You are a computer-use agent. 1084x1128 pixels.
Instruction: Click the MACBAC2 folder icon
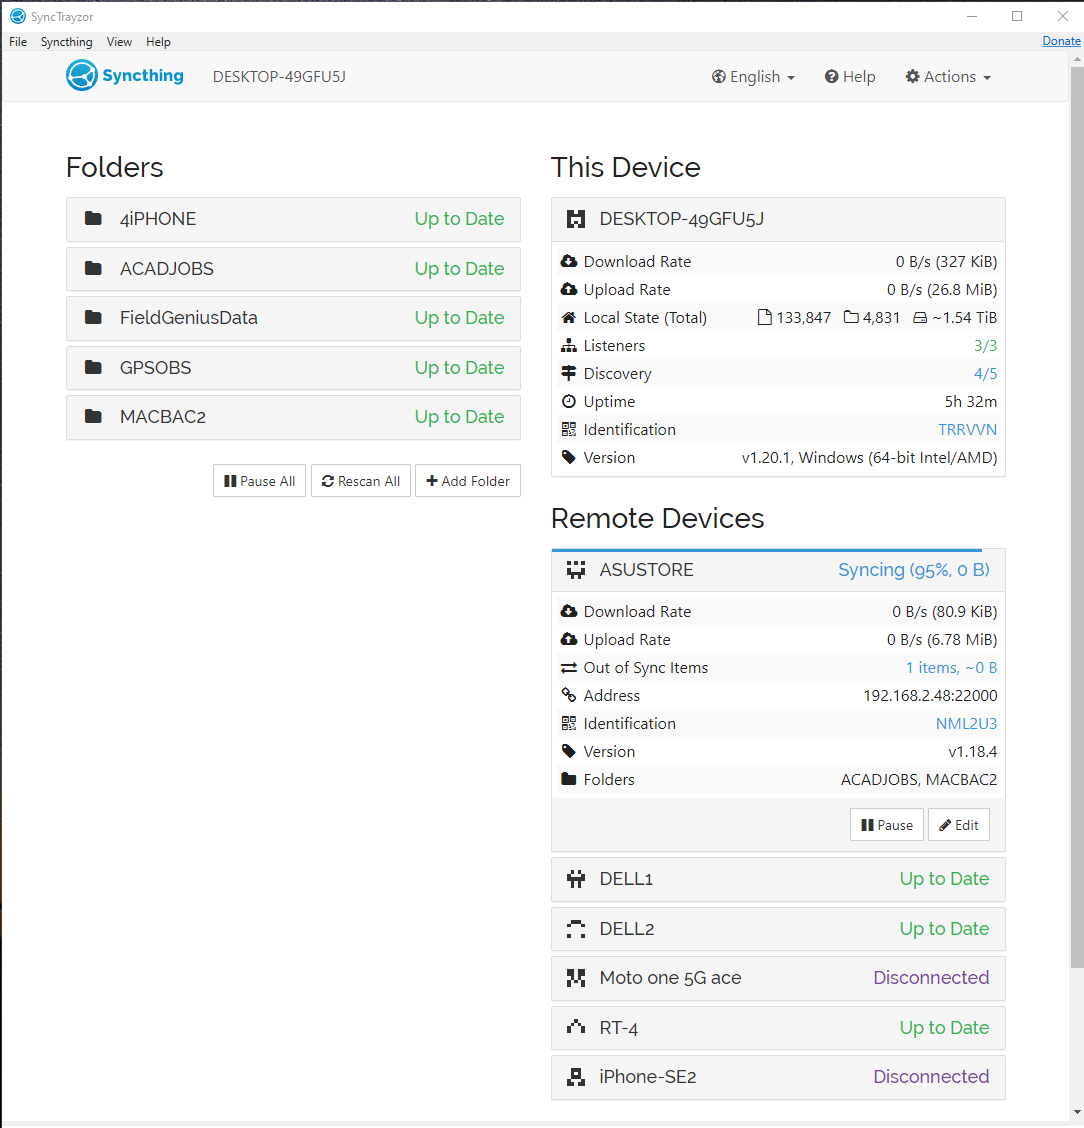[94, 417]
